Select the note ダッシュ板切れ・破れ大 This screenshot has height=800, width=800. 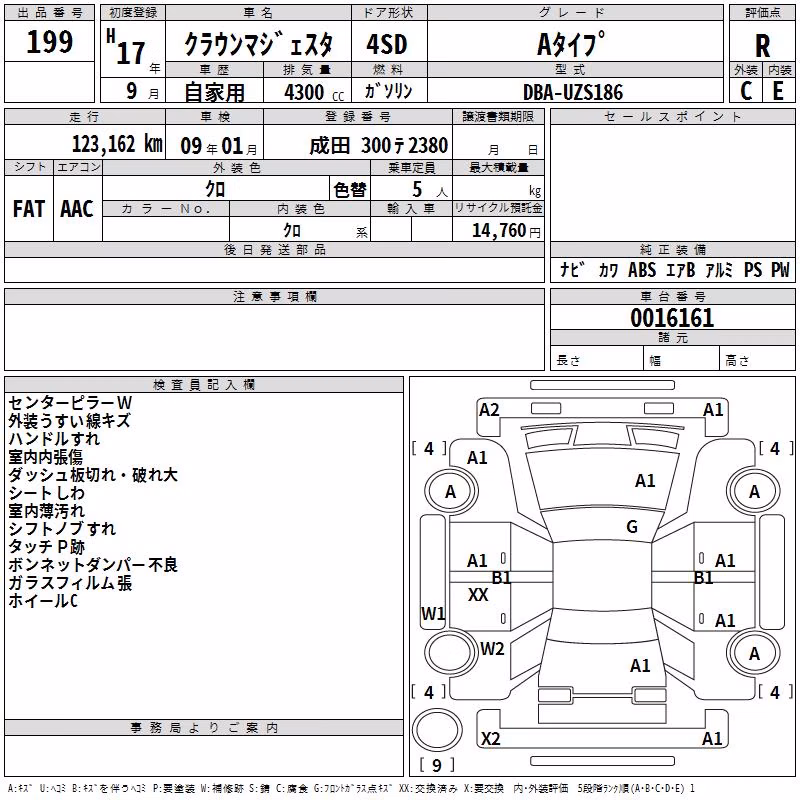pos(93,474)
